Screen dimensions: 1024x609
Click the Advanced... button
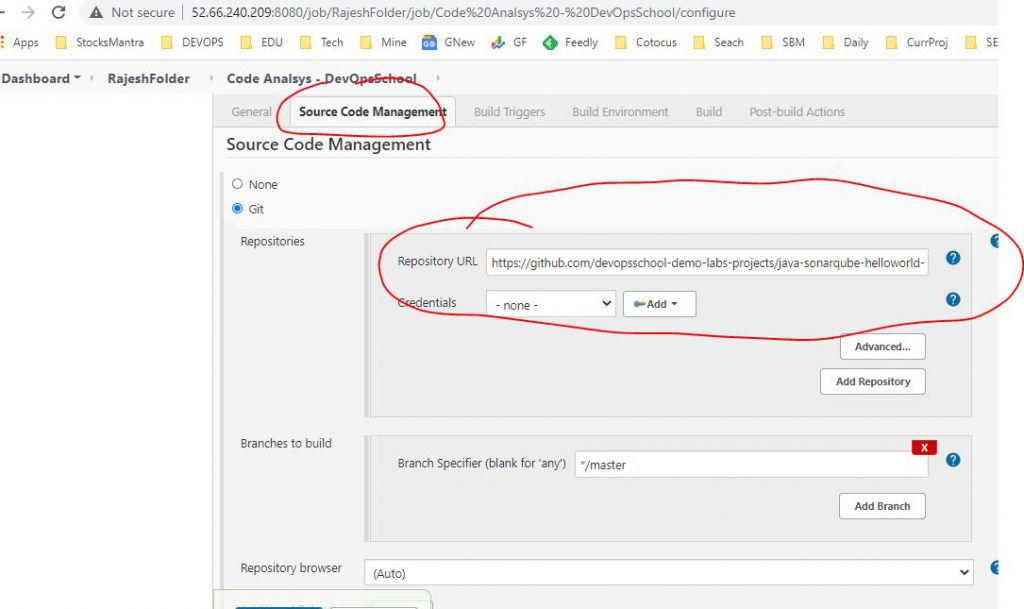tap(882, 347)
